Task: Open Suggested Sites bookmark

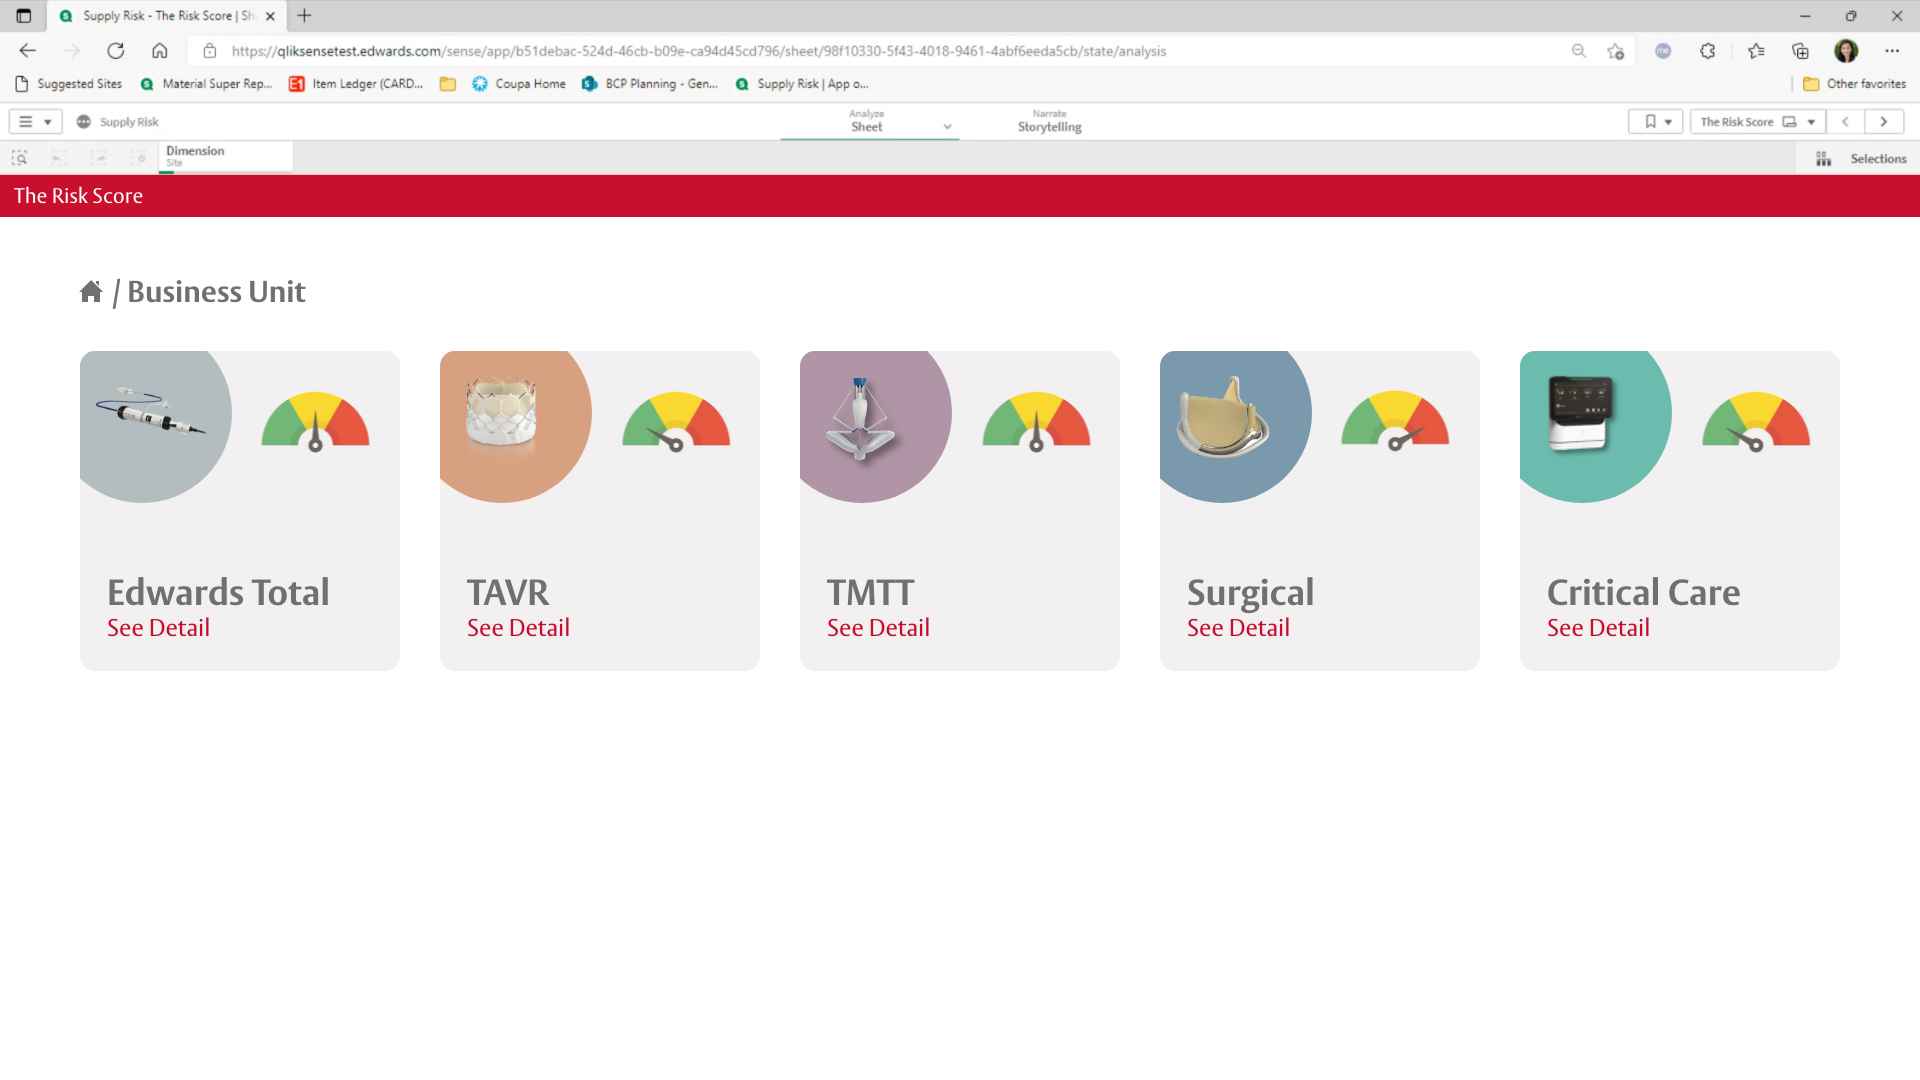Action: coord(69,84)
